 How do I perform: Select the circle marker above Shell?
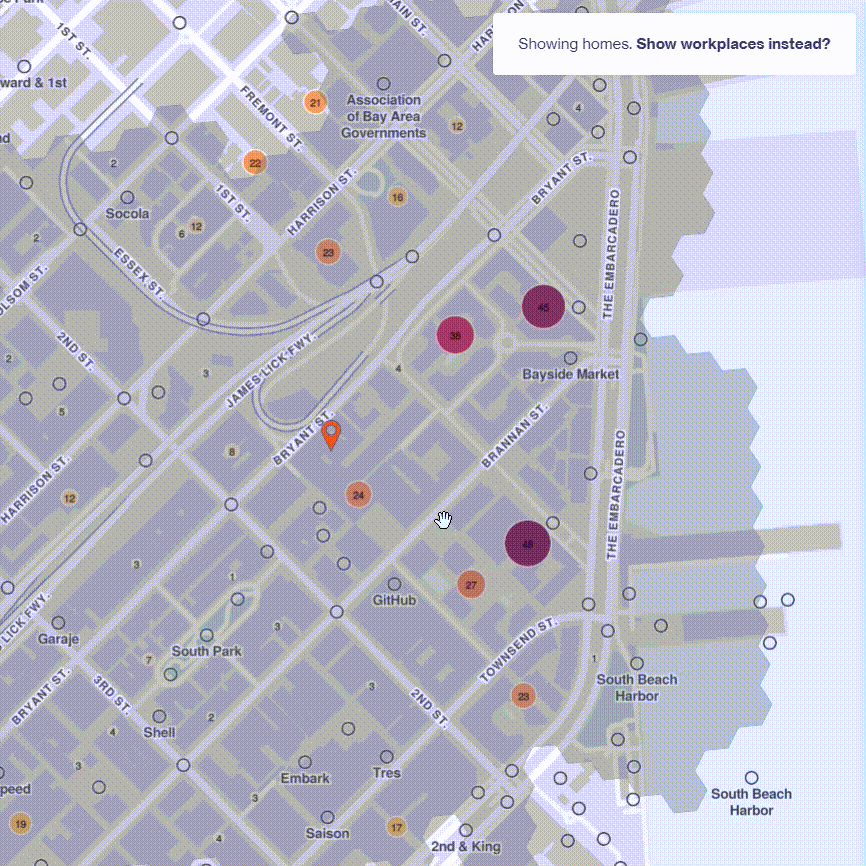tap(159, 716)
